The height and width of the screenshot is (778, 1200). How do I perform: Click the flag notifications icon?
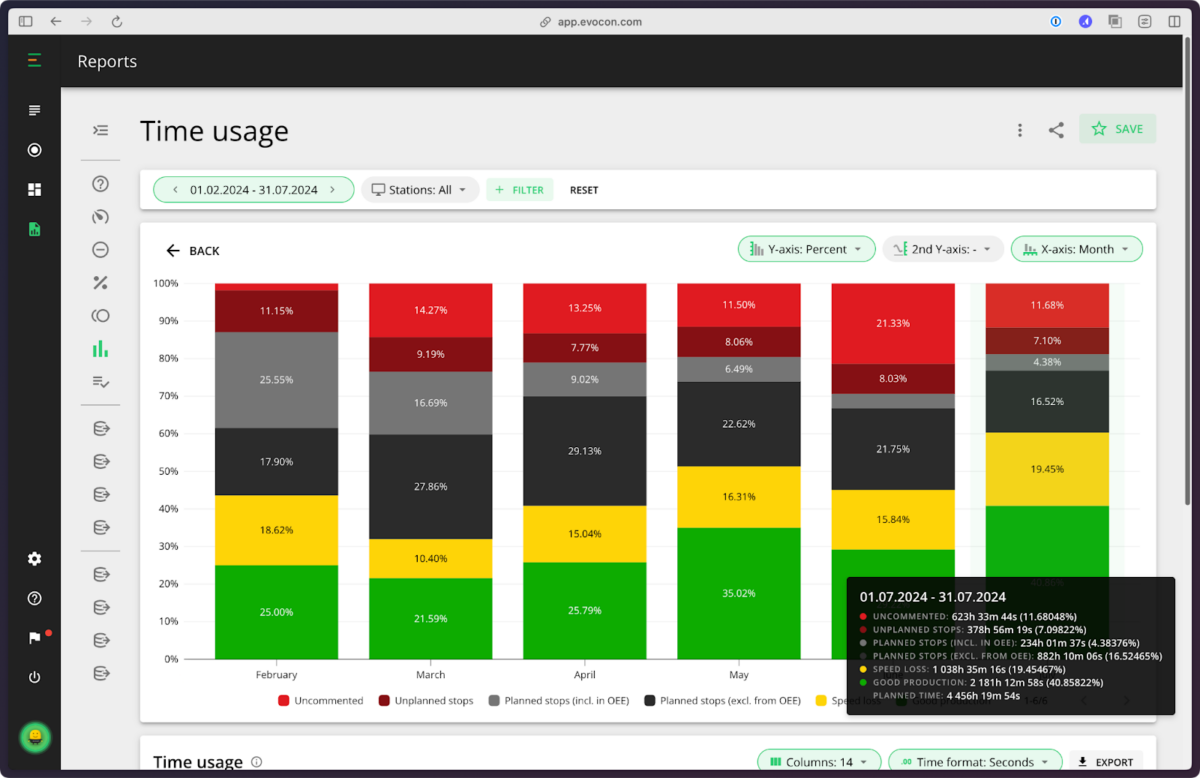pos(35,638)
